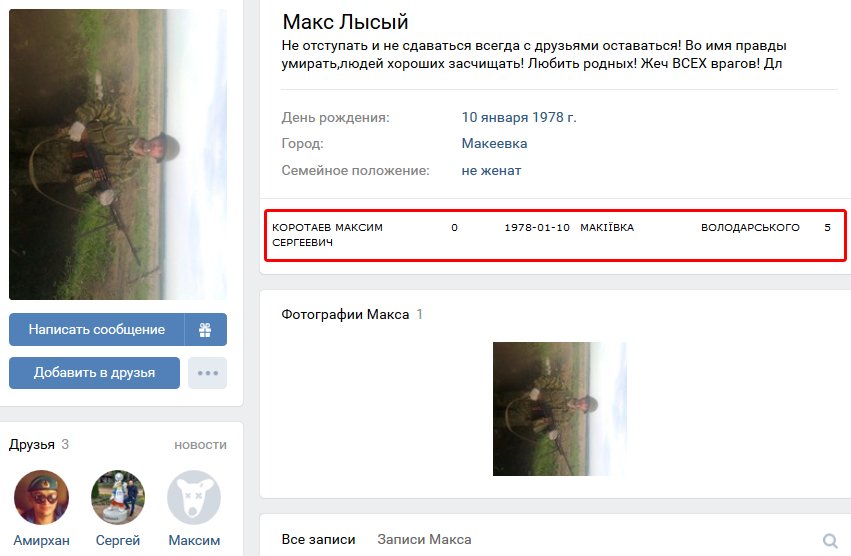Open Сергей's avatar in friends list
Screen dimensions: 851x556
coord(118,497)
